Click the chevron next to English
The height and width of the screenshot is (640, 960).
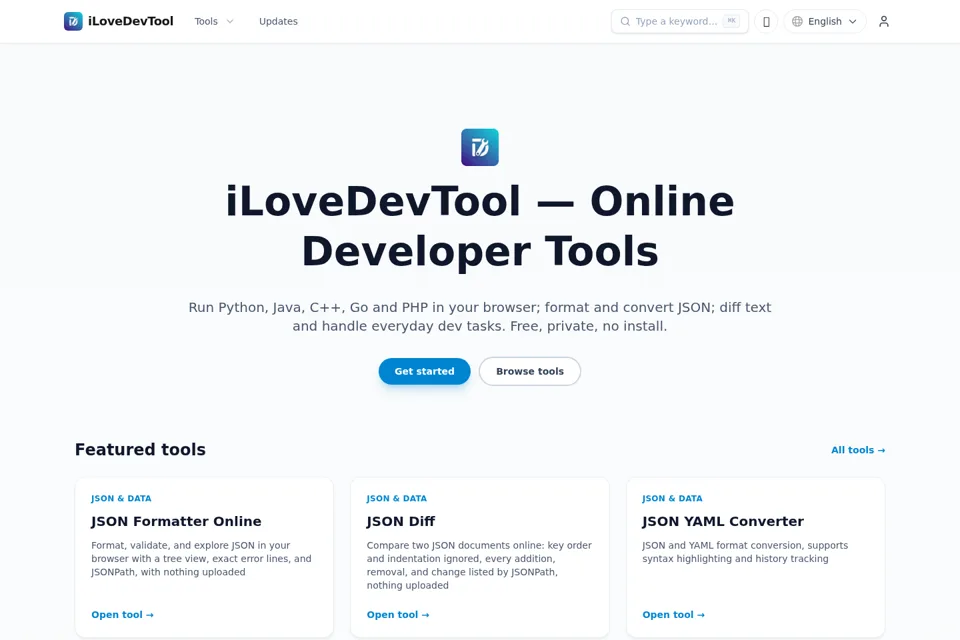pyautogui.click(x=852, y=21)
